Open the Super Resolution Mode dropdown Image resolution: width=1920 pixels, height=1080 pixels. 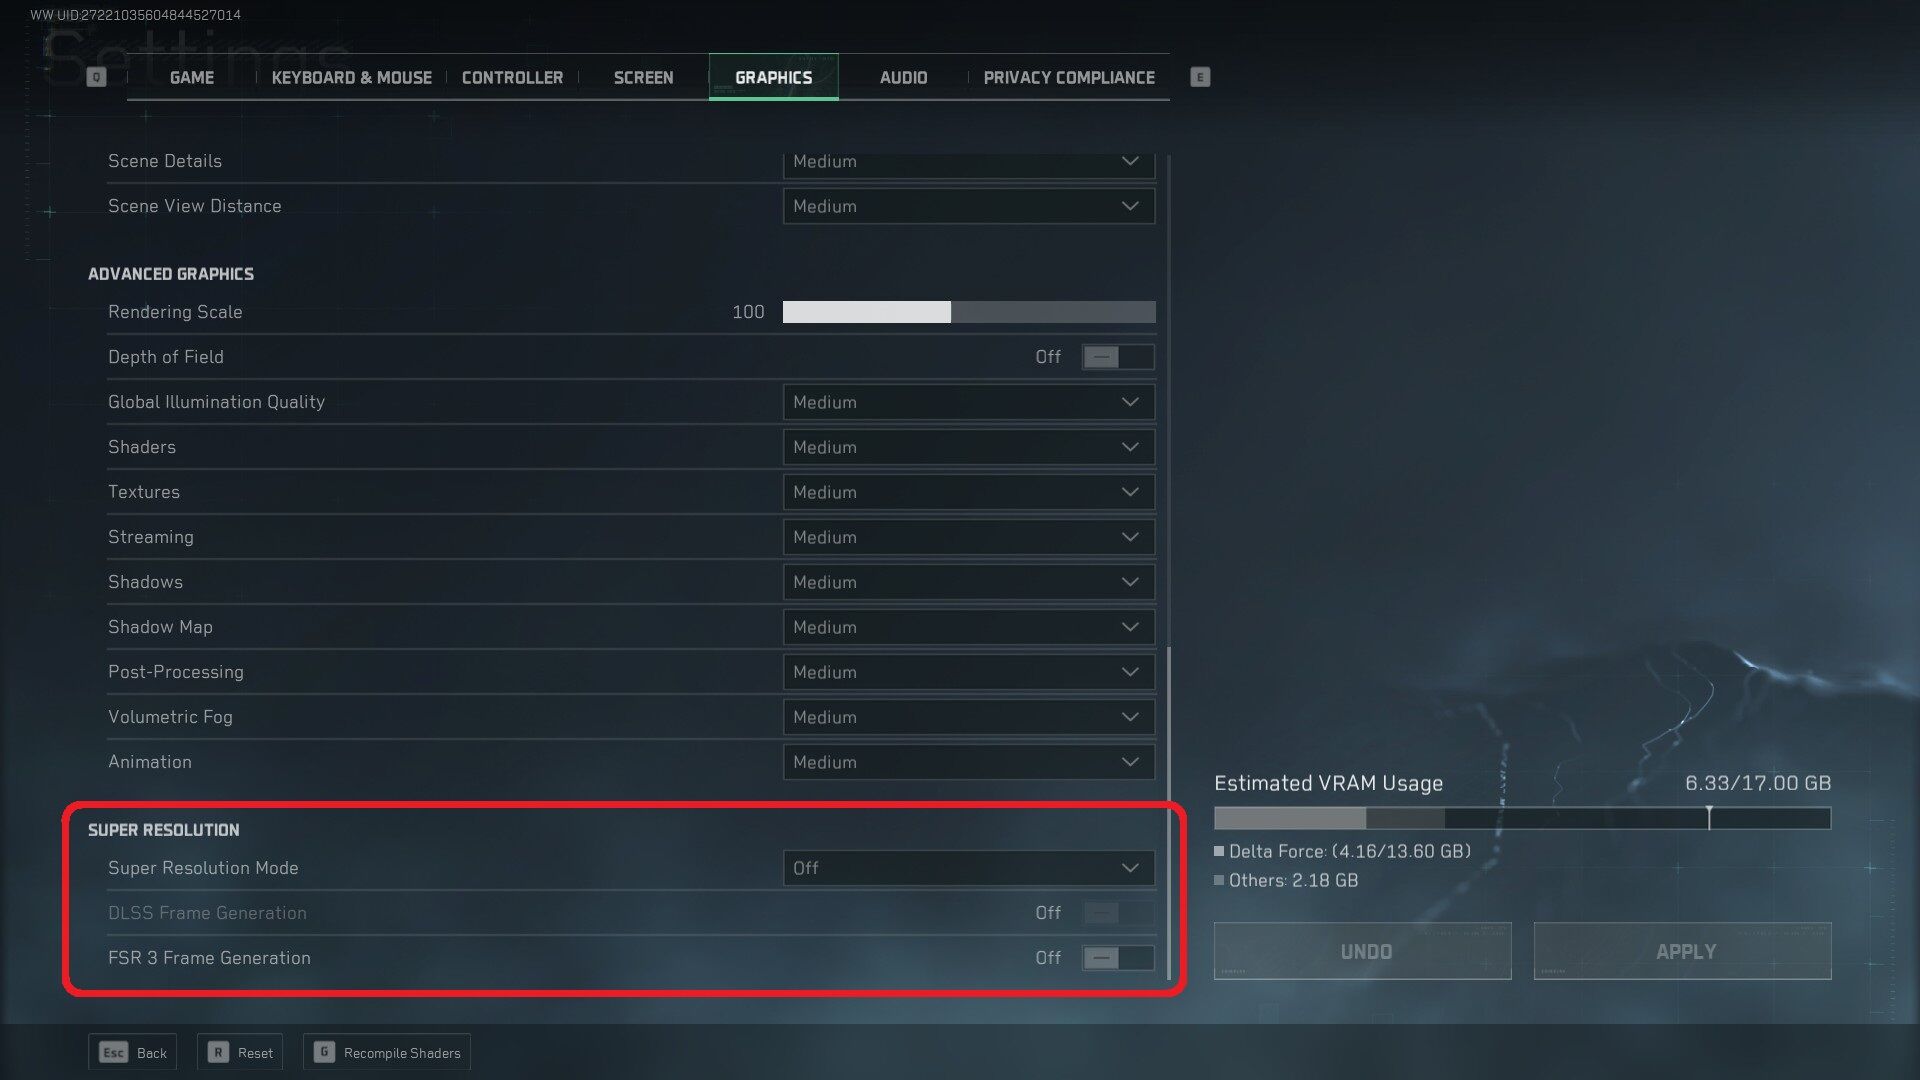(x=969, y=868)
